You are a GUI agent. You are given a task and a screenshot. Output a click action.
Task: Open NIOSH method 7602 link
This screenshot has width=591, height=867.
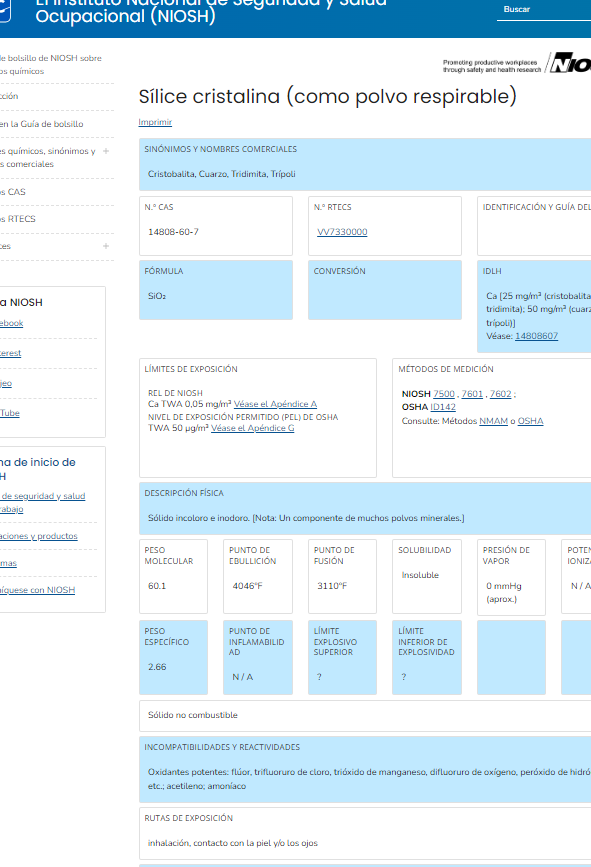pyautogui.click(x=500, y=394)
